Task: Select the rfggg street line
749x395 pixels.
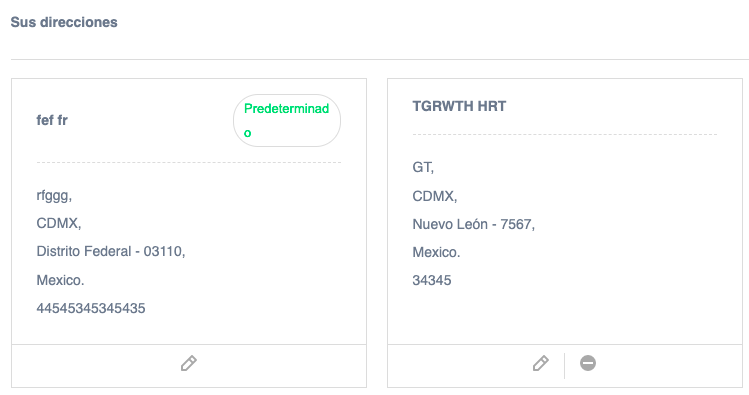Action: [54, 195]
